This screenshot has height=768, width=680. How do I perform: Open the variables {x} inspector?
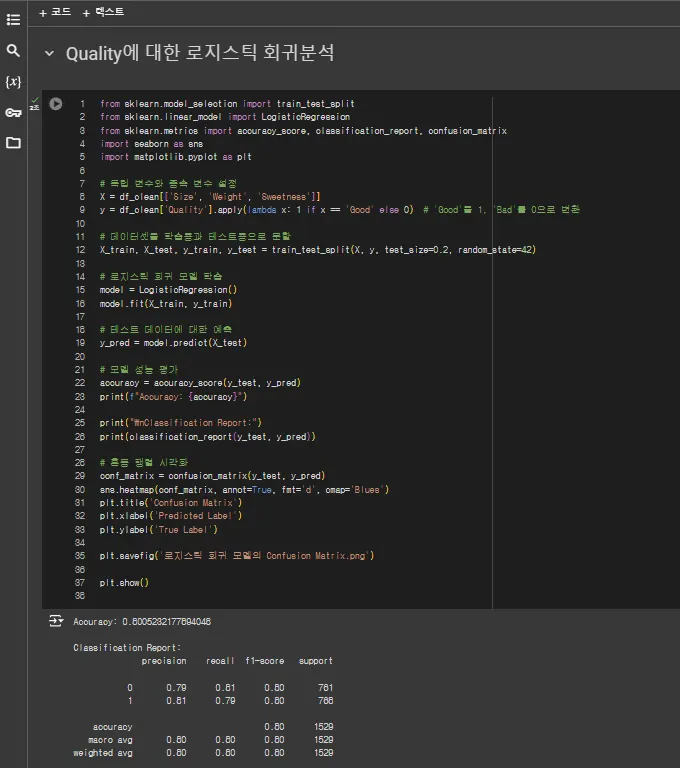coord(13,81)
